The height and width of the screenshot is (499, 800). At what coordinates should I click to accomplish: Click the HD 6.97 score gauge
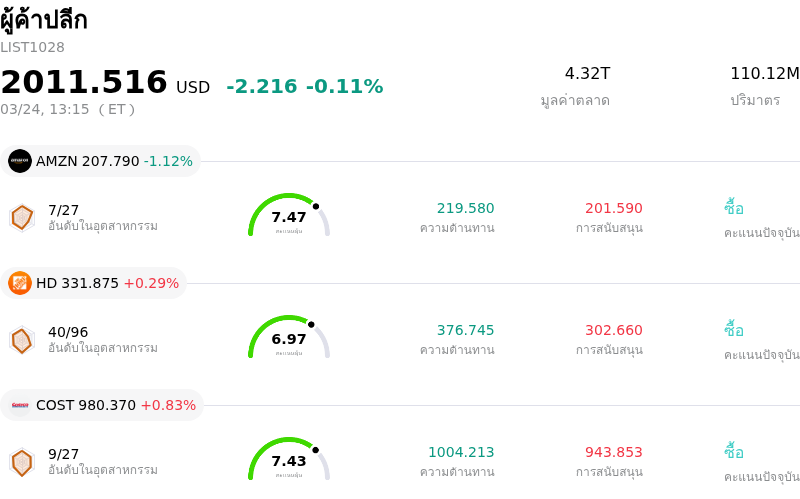(289, 338)
